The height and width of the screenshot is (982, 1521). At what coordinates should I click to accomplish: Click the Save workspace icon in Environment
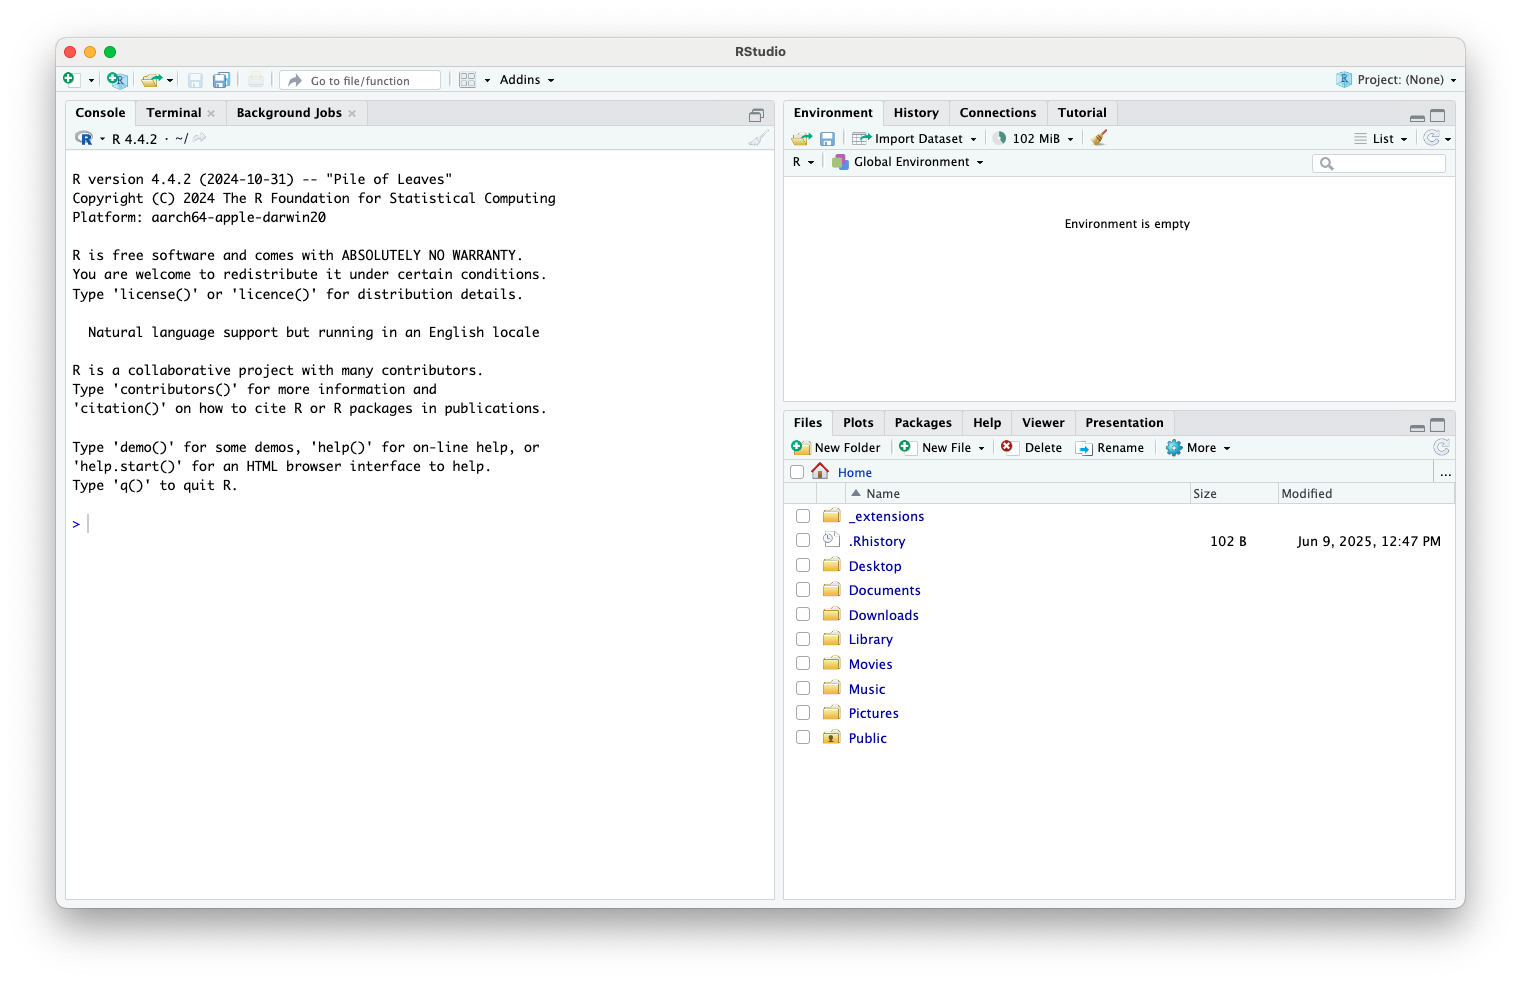click(x=827, y=139)
